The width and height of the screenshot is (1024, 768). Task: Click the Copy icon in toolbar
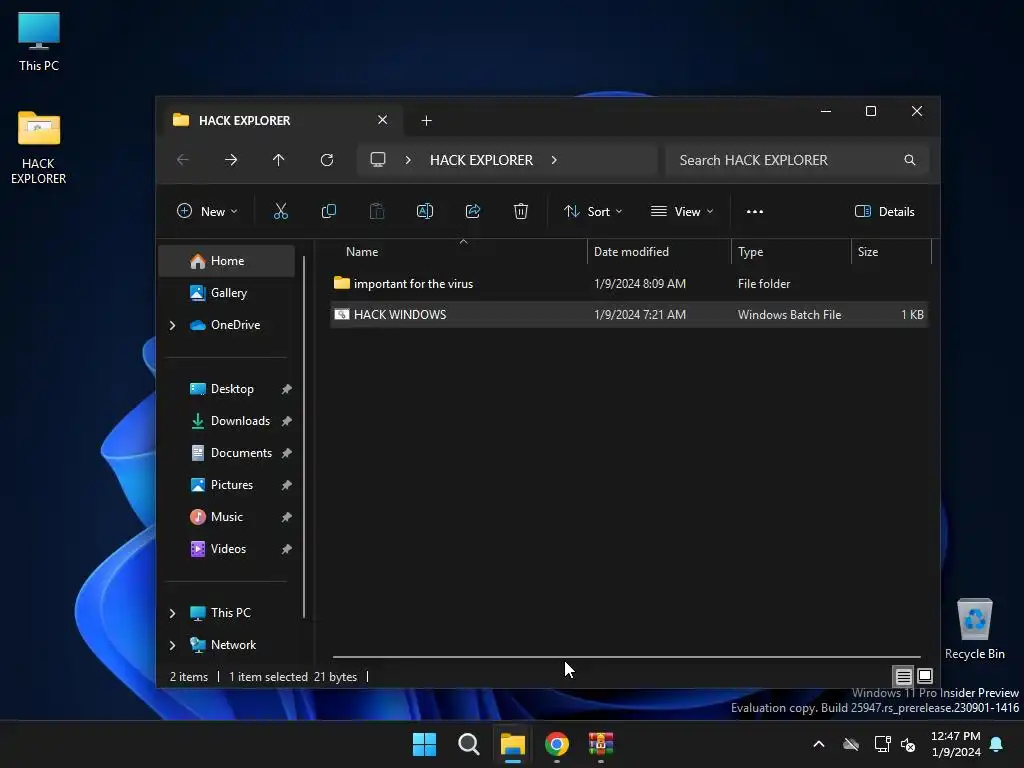pyautogui.click(x=328, y=211)
